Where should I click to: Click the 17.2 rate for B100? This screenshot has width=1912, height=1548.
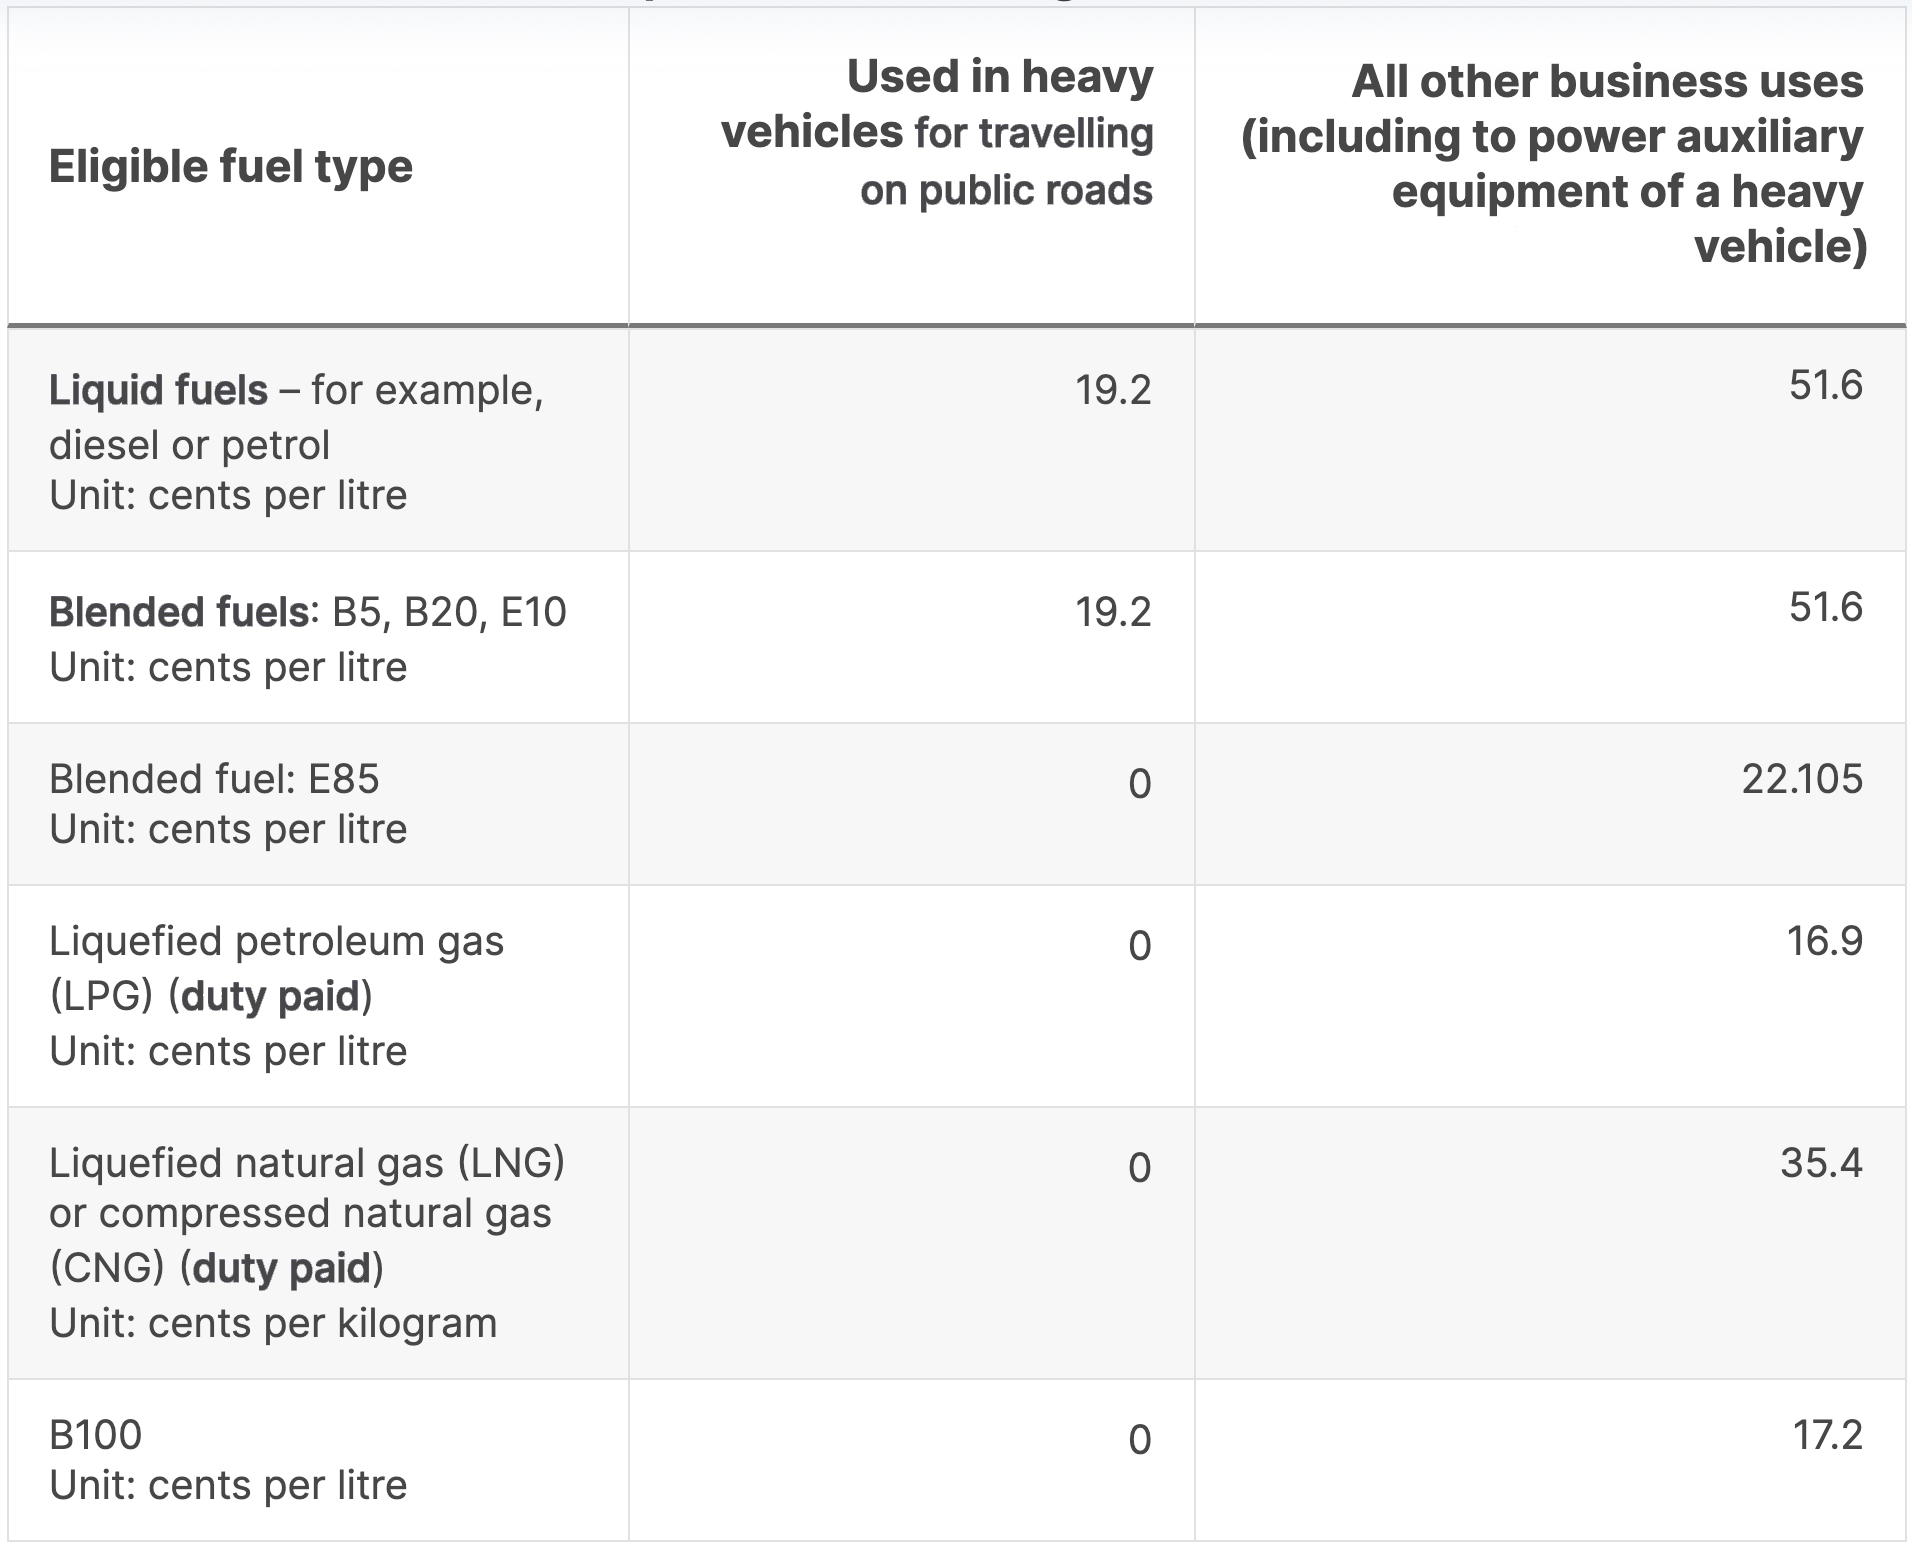[x=1827, y=1435]
